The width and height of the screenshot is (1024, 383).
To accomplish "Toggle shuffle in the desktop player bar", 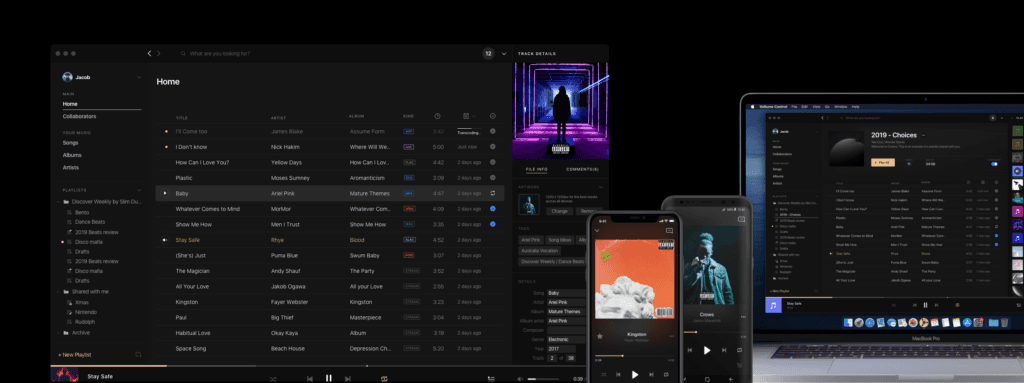I will coord(273,378).
